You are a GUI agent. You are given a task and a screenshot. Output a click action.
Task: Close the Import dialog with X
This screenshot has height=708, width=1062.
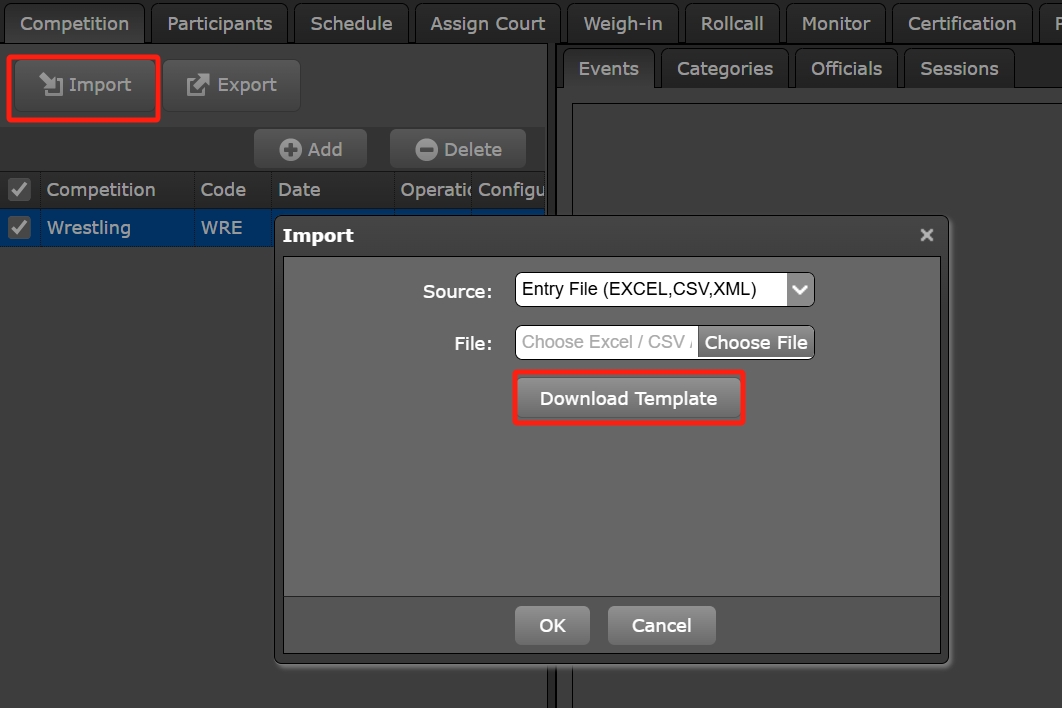(x=926, y=235)
